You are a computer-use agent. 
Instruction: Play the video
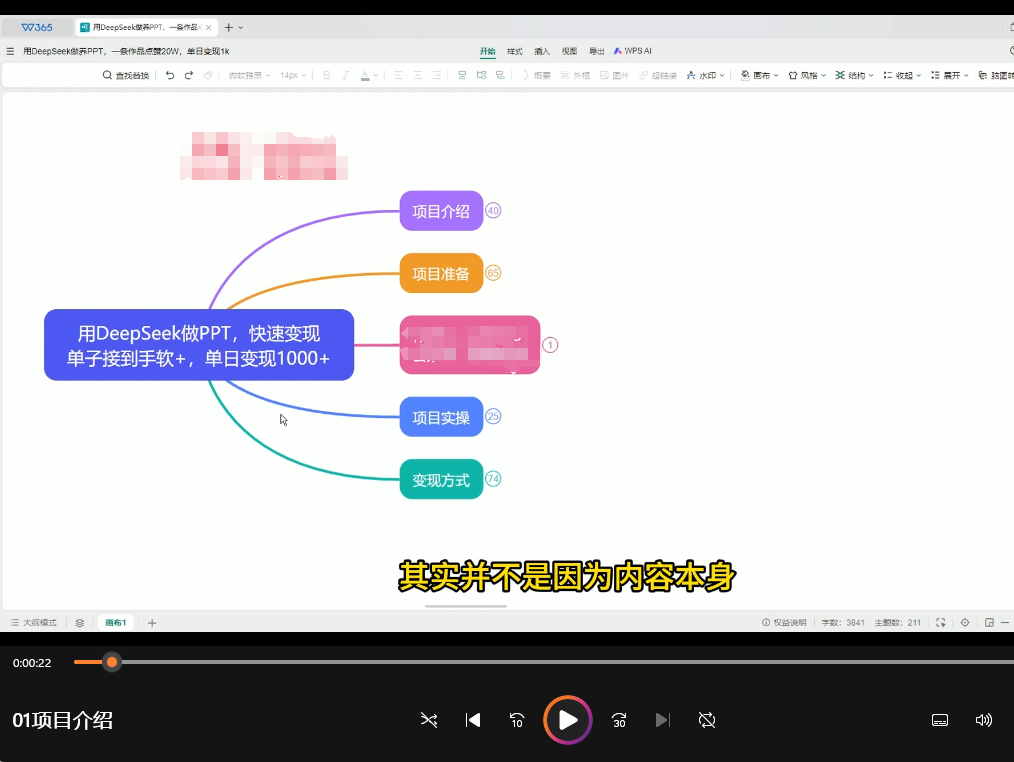coord(568,720)
